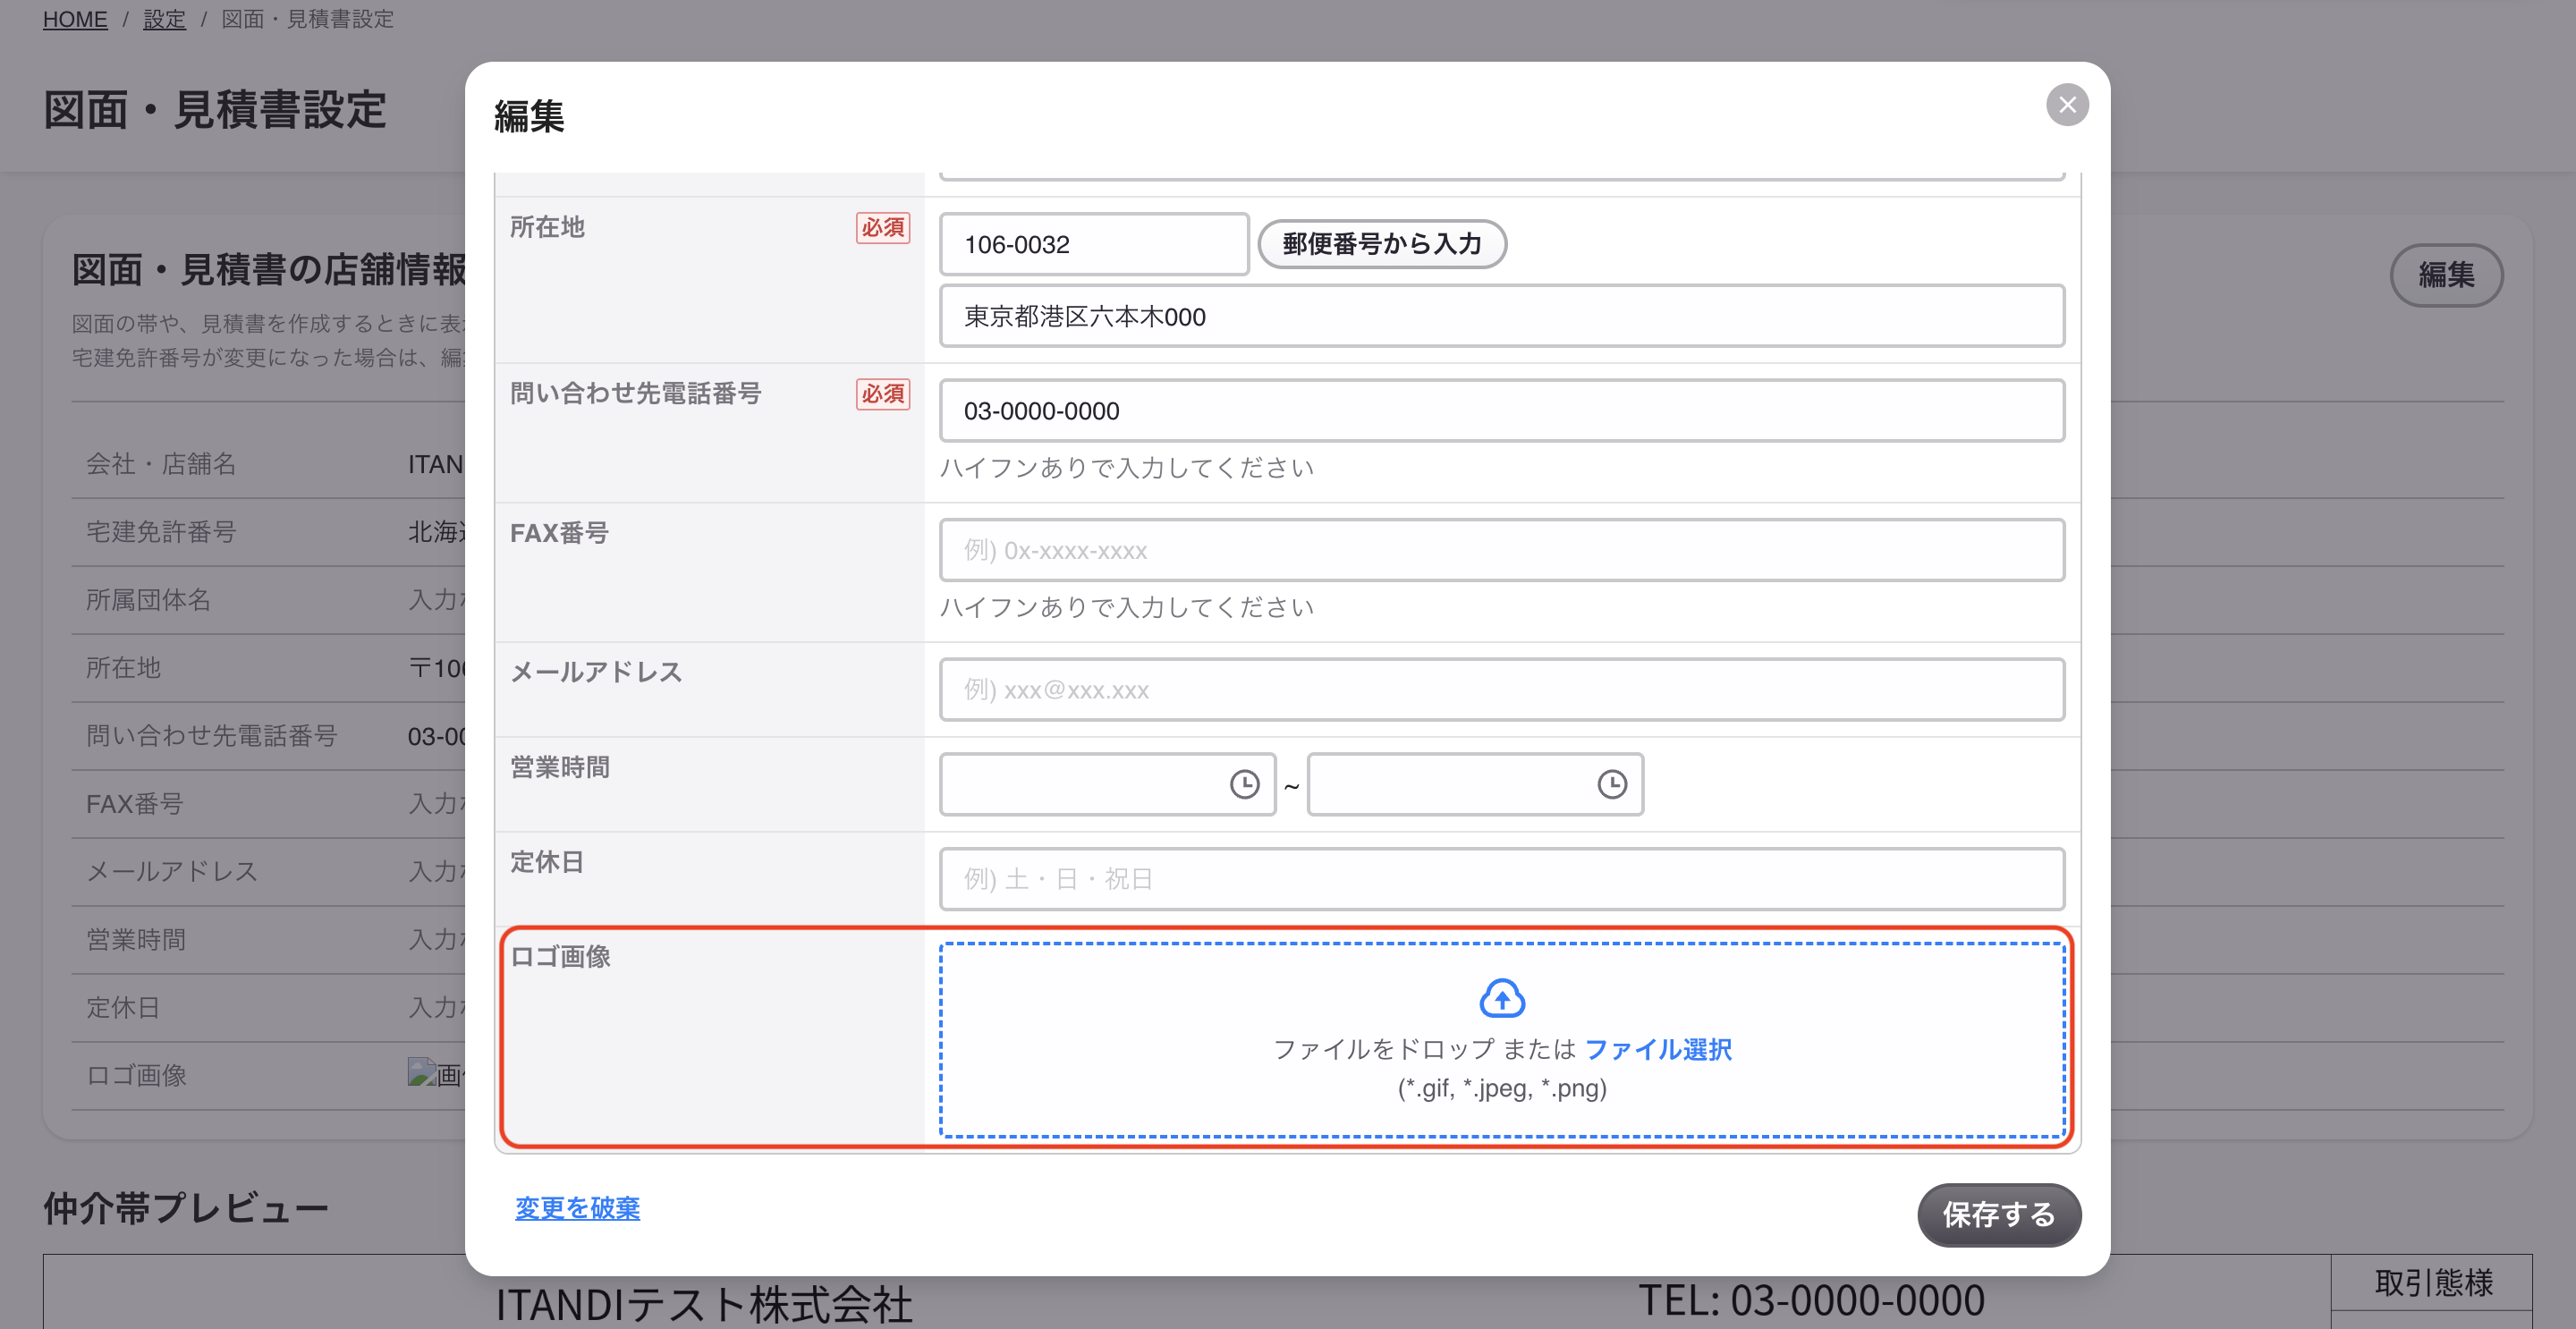This screenshot has width=2576, height=1329.
Task: Click the (*.gif, *.jpeg, *.png) format text
Action: pos(1502,1088)
